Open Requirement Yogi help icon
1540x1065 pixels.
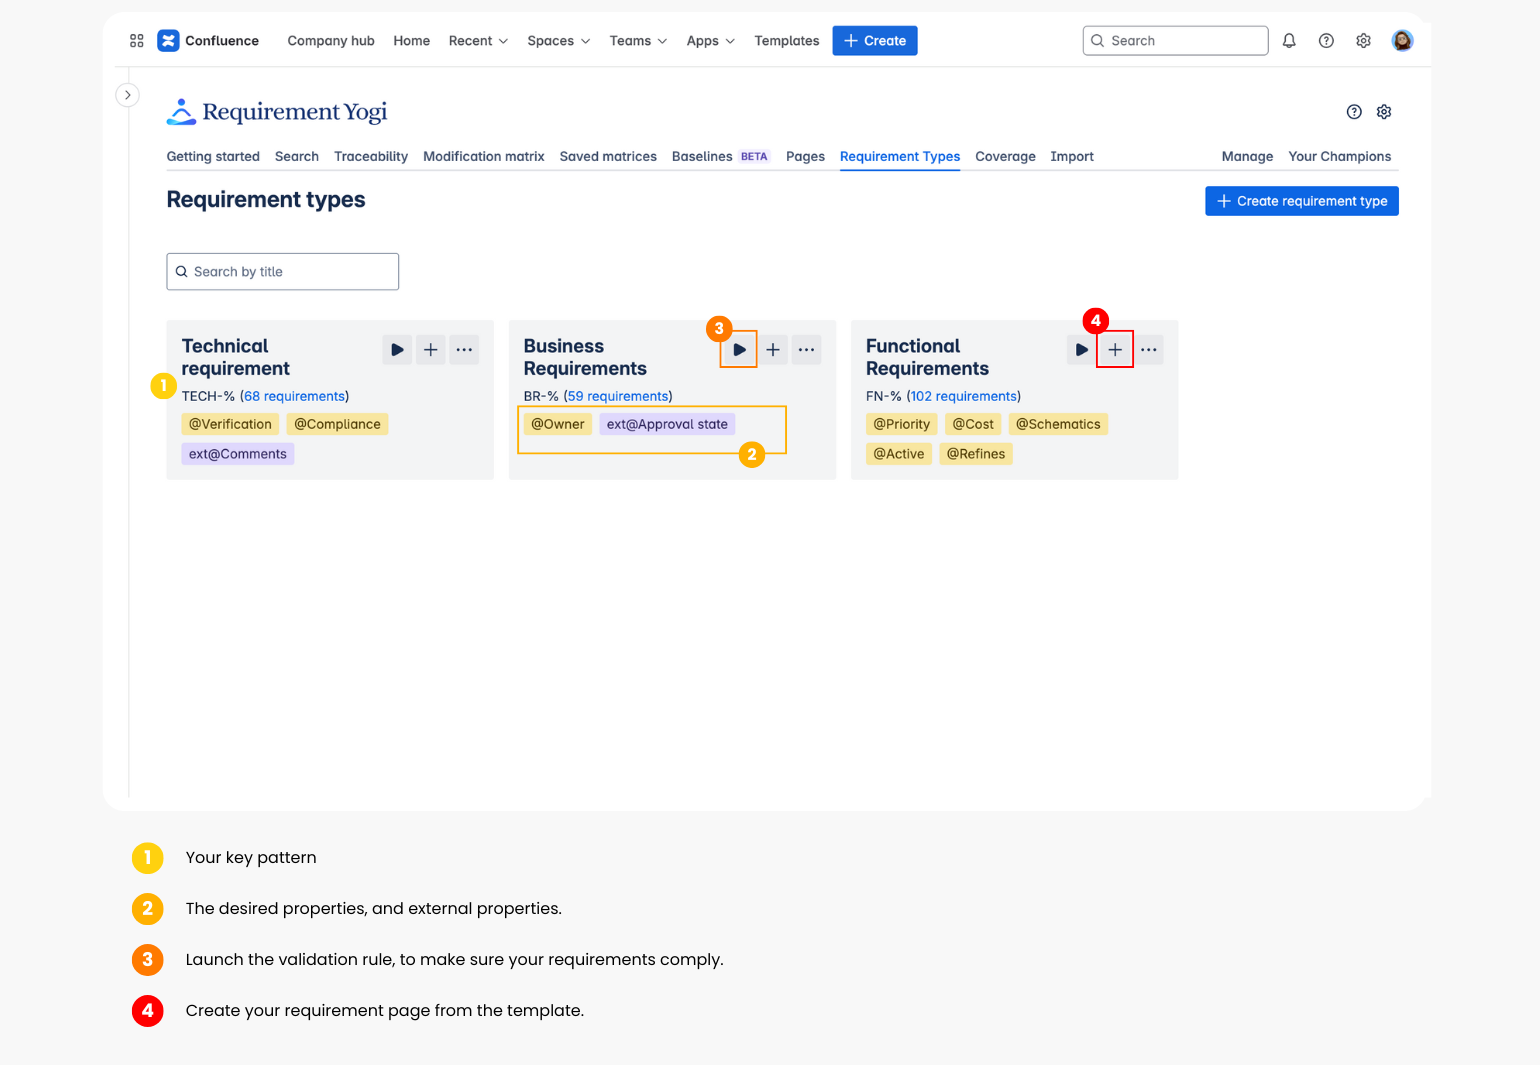pos(1354,112)
